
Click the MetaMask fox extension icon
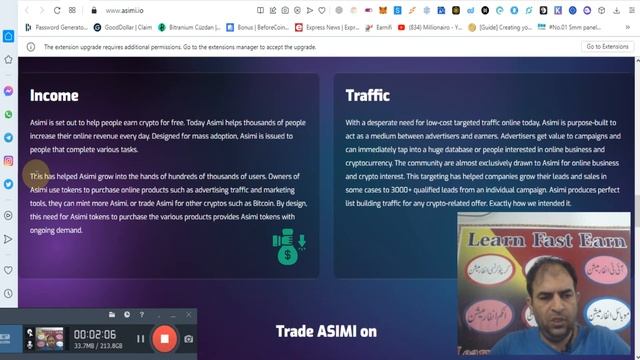click(x=383, y=11)
